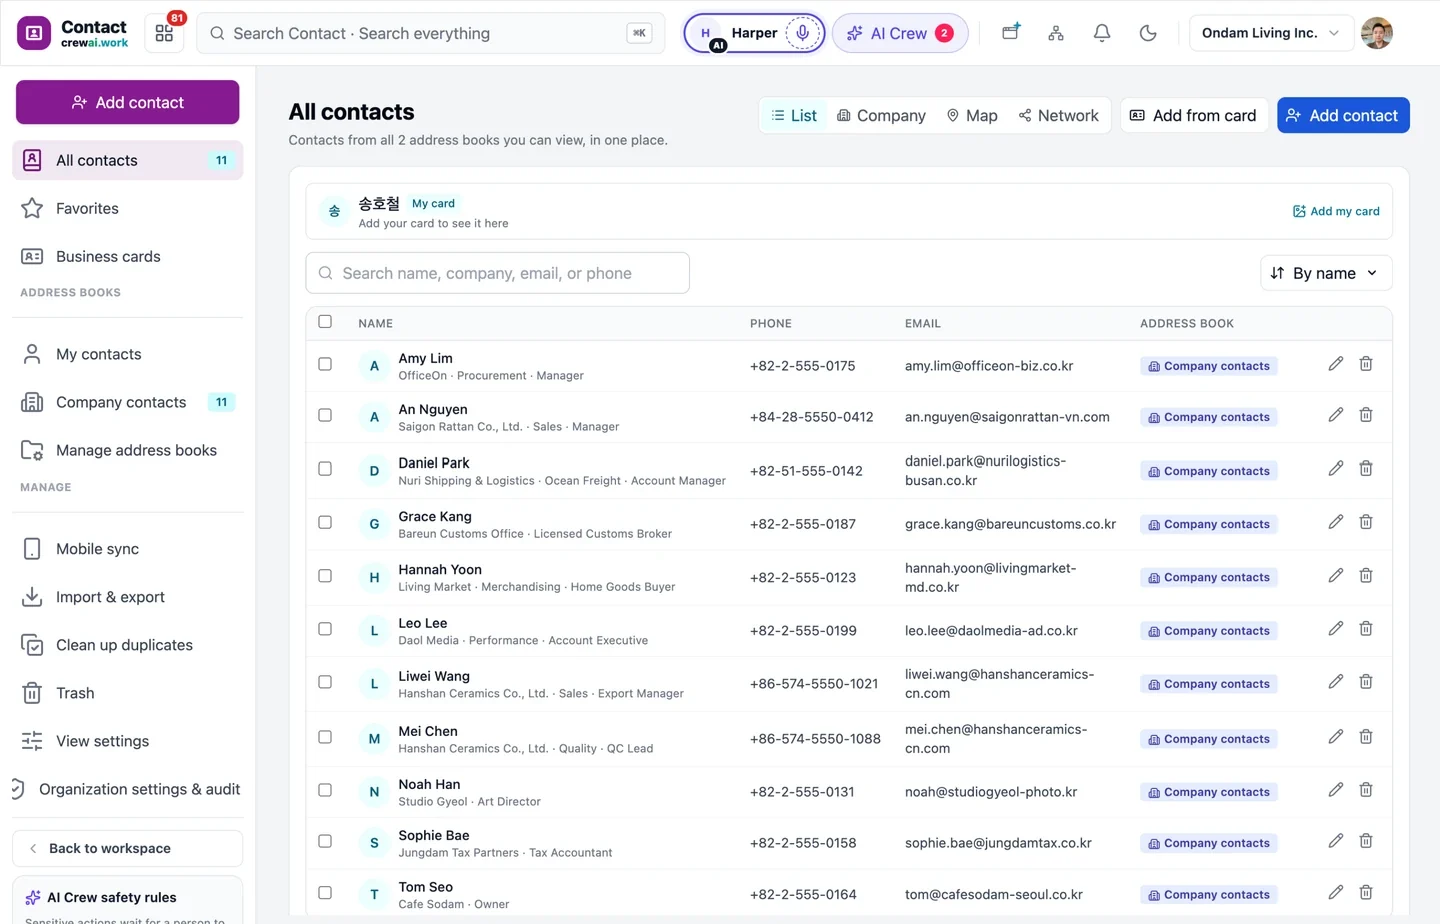
Task: Check the Amy Lim row checkbox
Action: pos(325,365)
